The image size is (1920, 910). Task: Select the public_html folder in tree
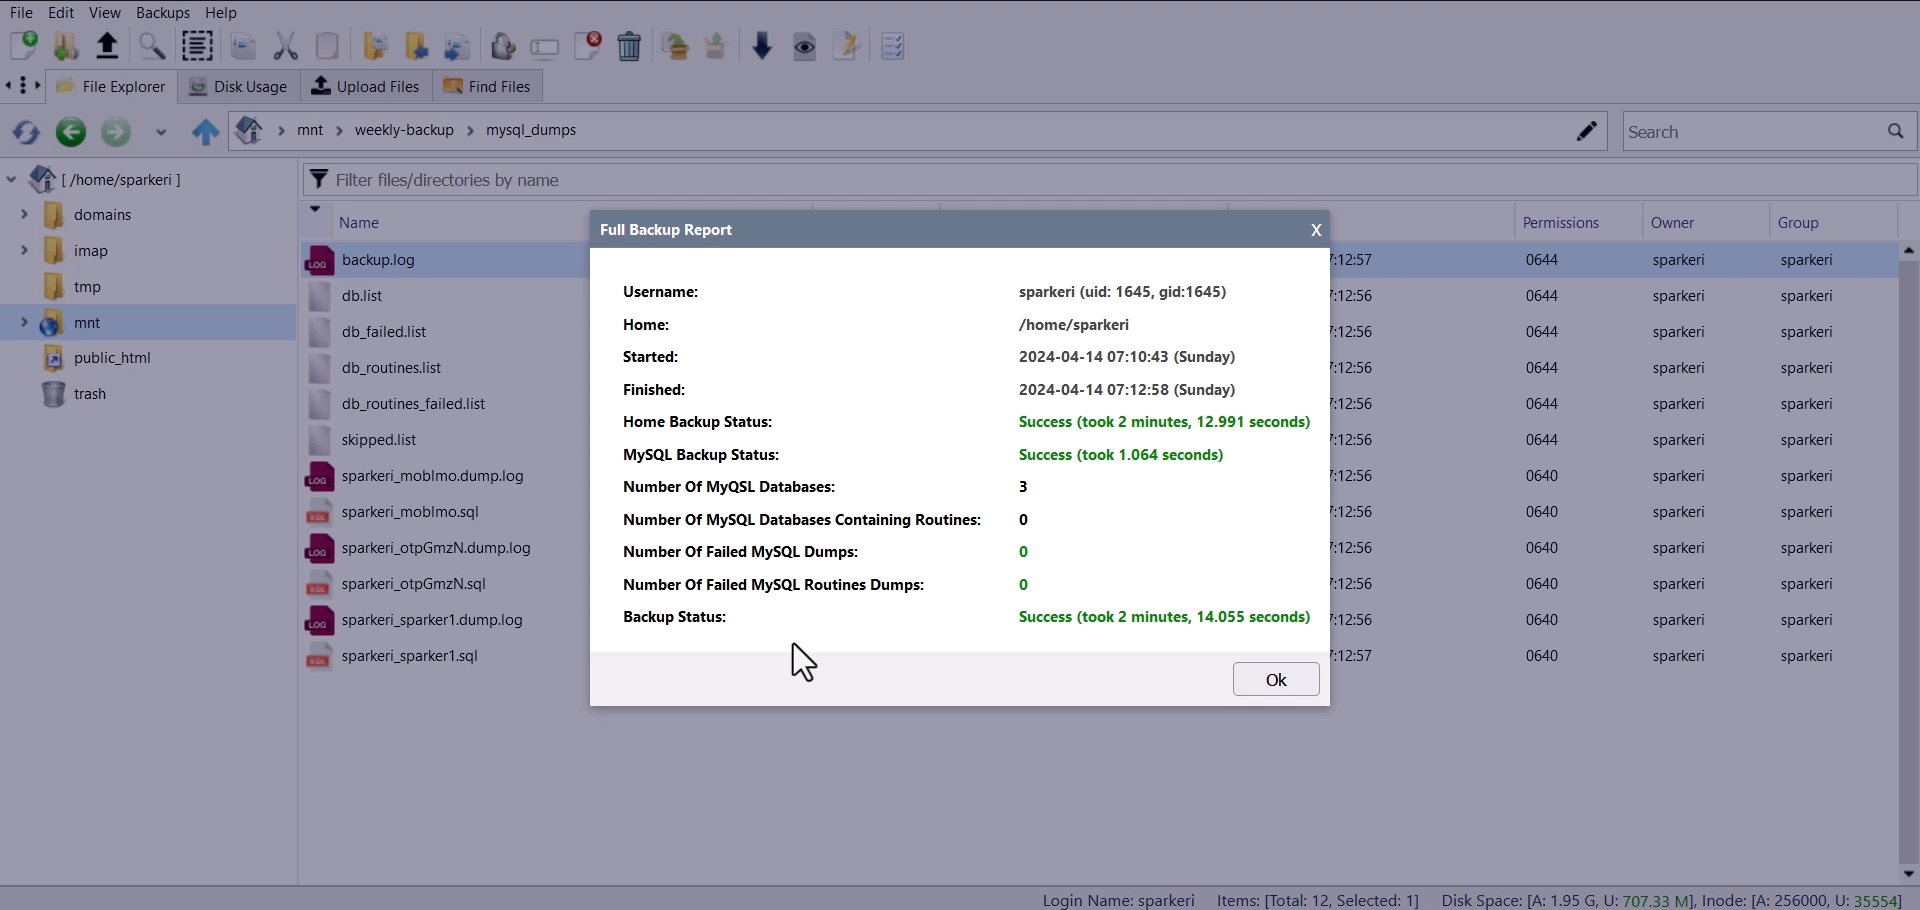tap(111, 358)
